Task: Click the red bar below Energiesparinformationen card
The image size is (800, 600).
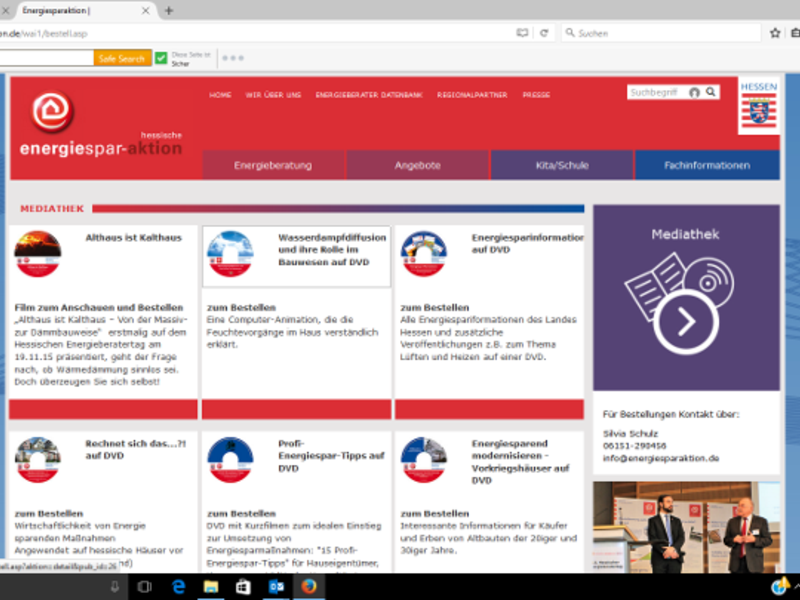Action: tap(490, 409)
